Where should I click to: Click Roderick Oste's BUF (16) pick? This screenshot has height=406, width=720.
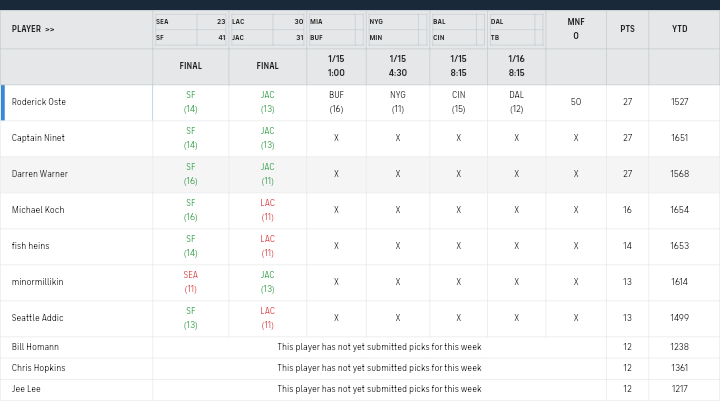[336, 102]
